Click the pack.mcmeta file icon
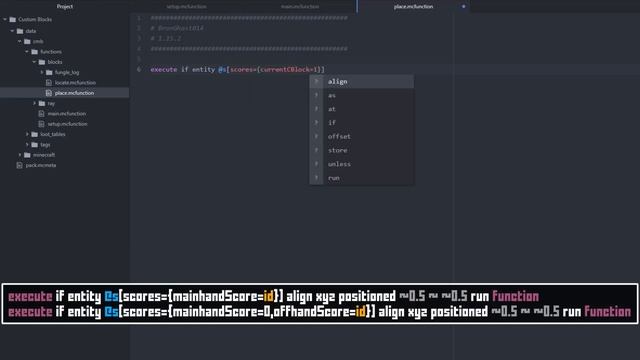The width and height of the screenshot is (640, 360). (x=20, y=165)
